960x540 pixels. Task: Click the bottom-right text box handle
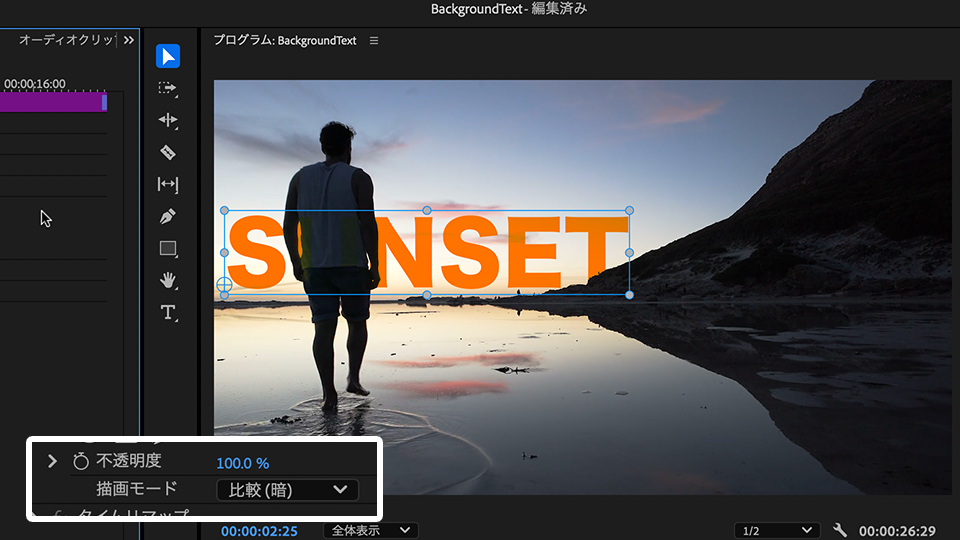[x=629, y=295]
